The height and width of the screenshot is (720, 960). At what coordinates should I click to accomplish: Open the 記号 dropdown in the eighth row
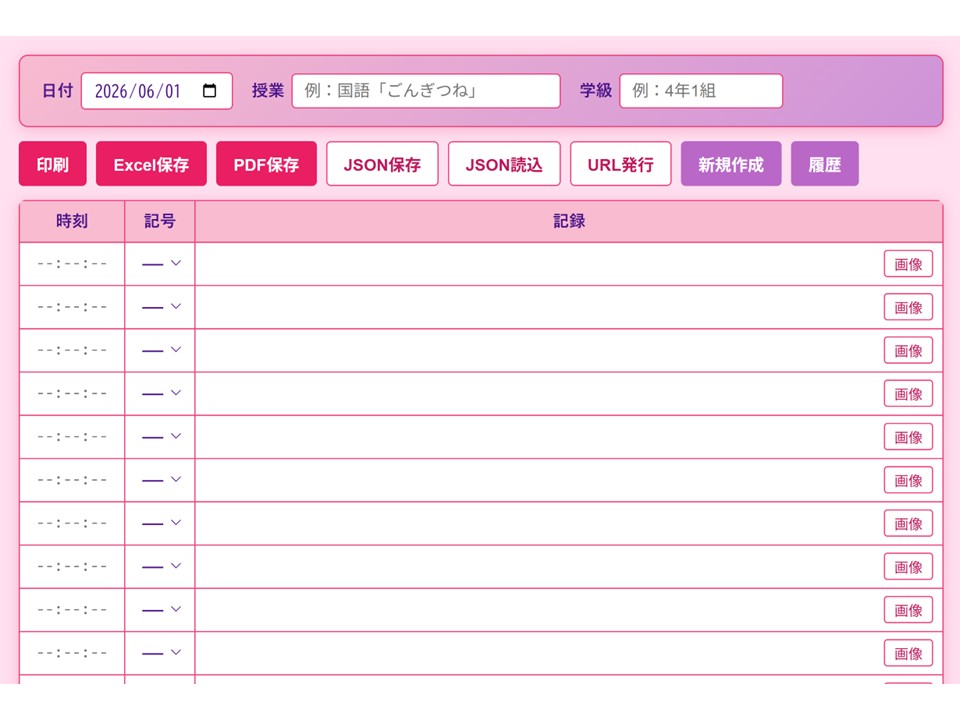(160, 566)
